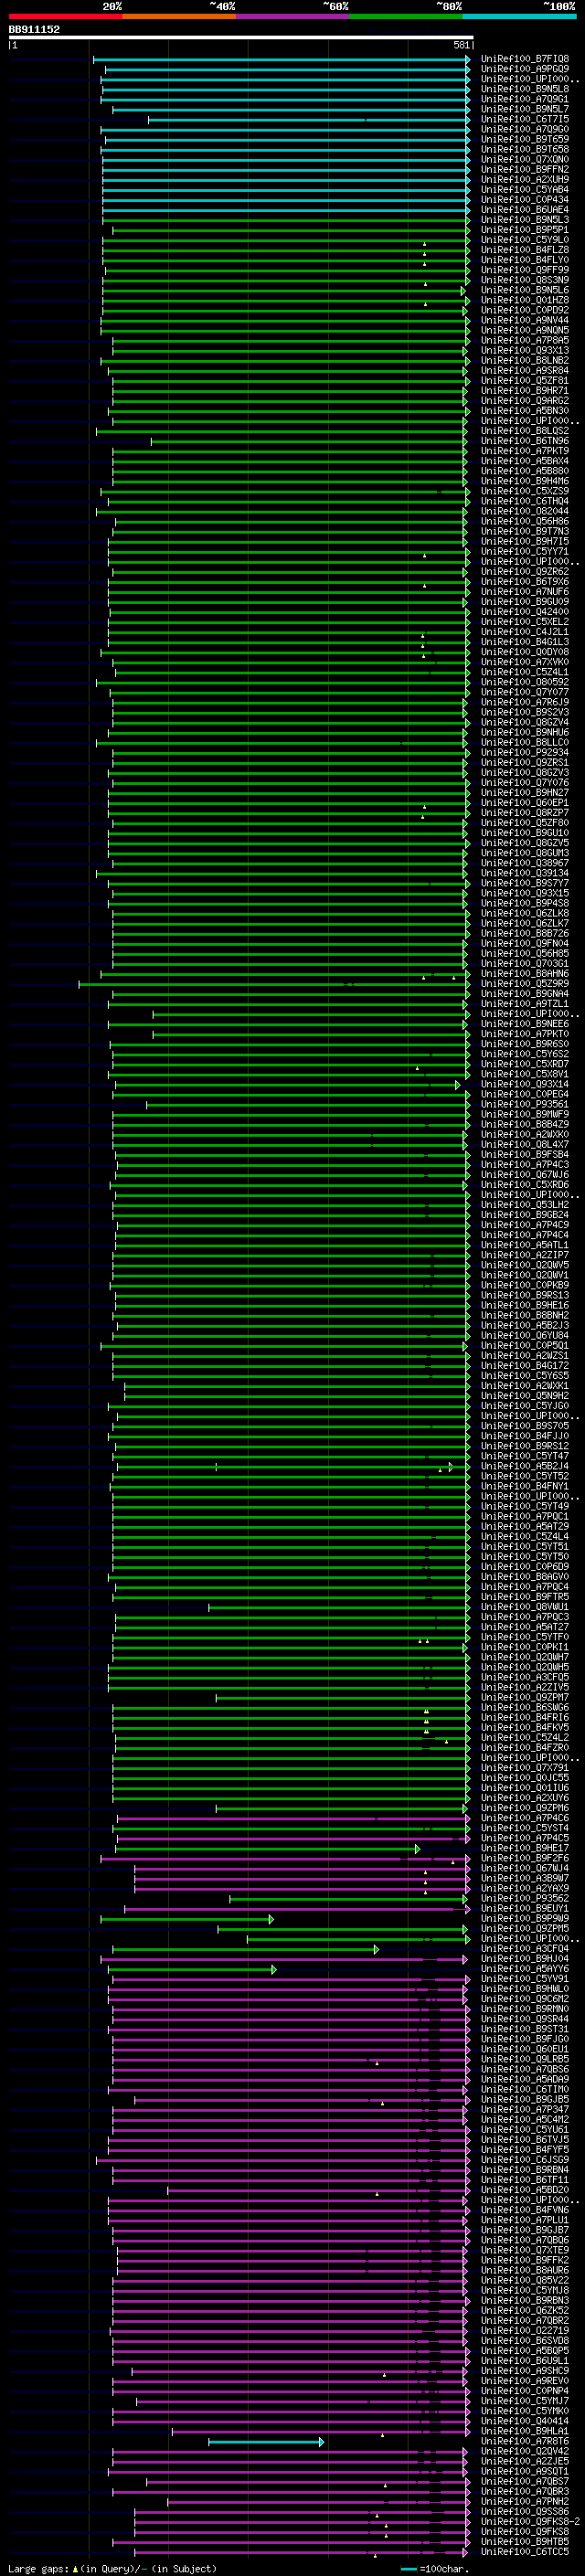Click the cyan ~100% identity legend segment
This screenshot has width=585, height=2576.
pyautogui.click(x=519, y=16)
